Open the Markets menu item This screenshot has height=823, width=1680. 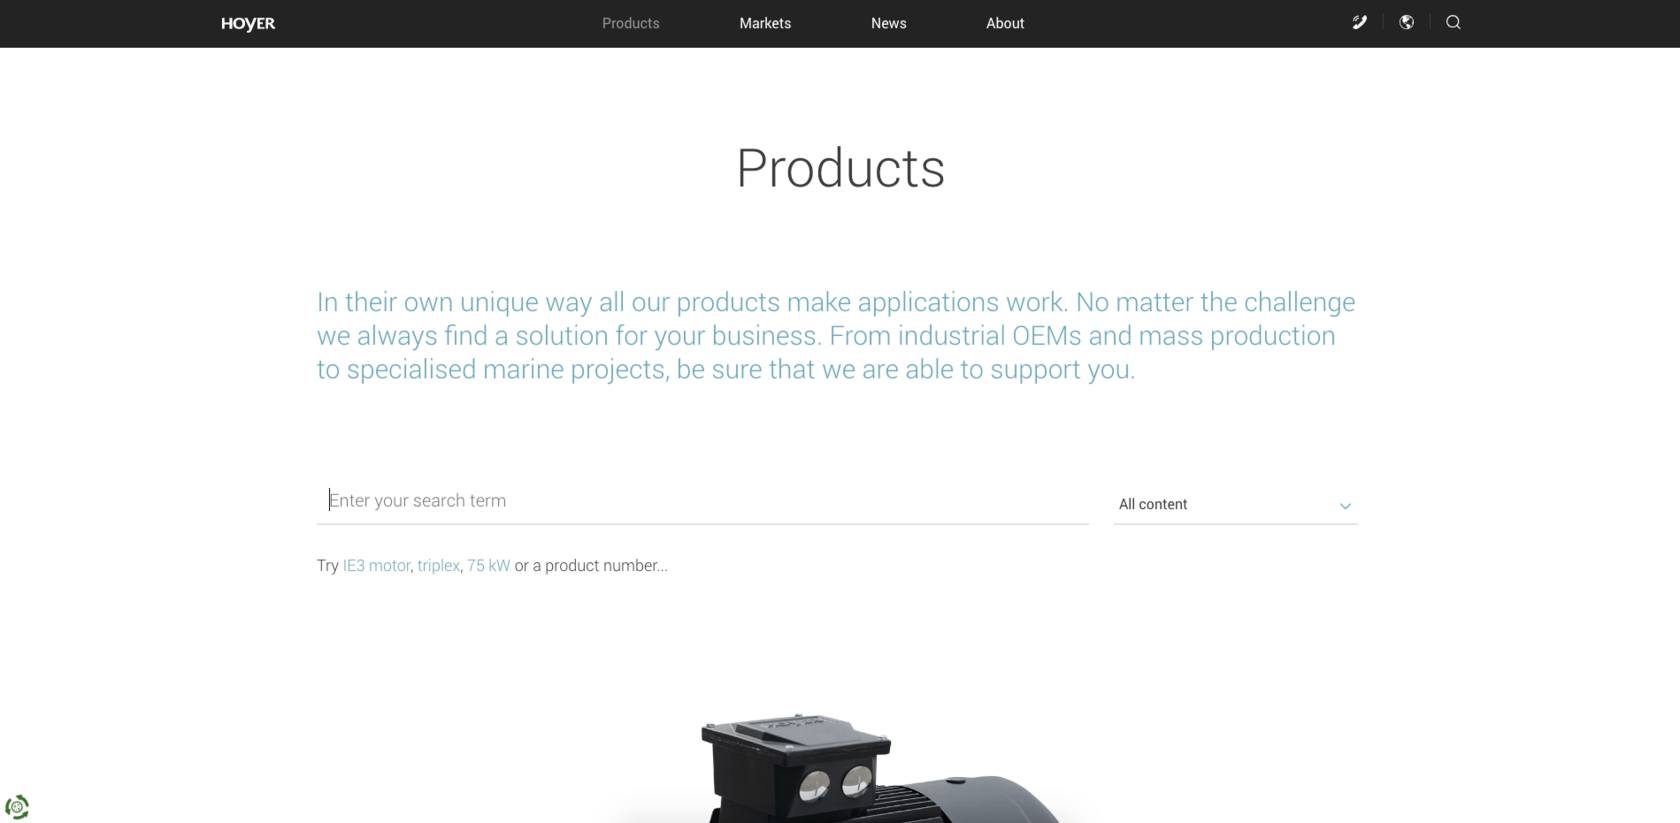(x=765, y=23)
